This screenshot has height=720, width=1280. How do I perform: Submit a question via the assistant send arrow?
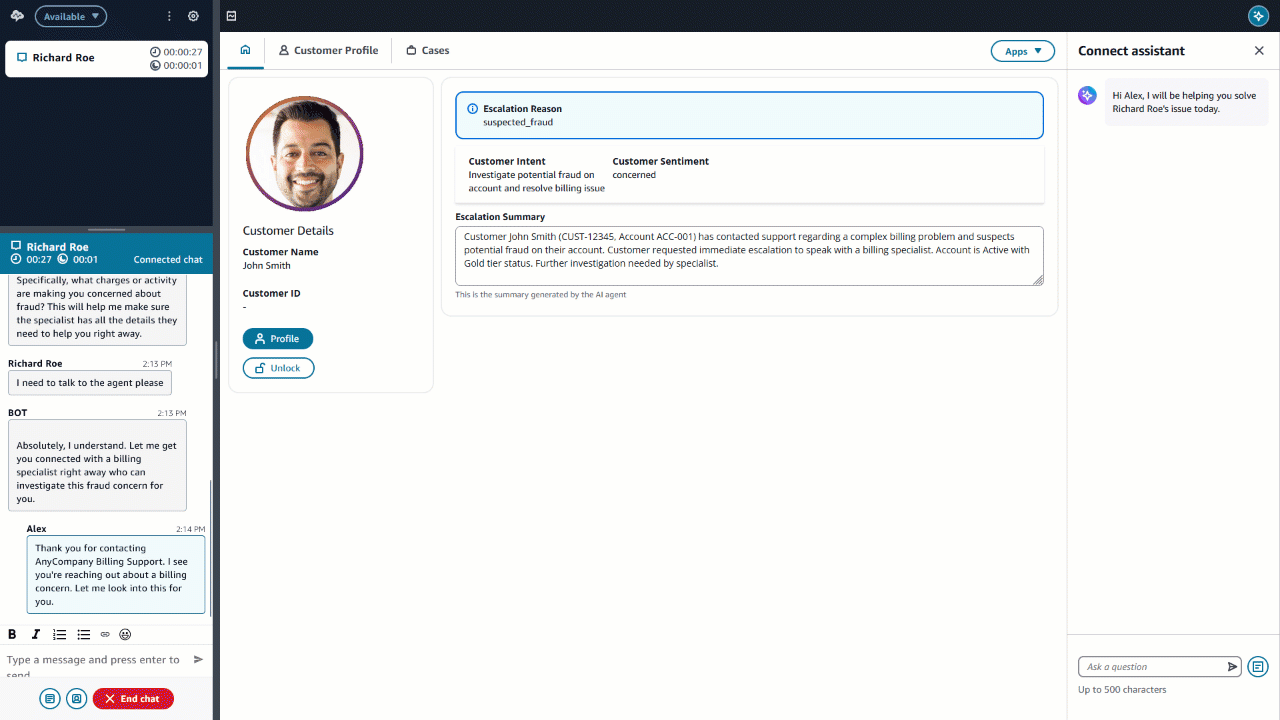pos(1233,666)
